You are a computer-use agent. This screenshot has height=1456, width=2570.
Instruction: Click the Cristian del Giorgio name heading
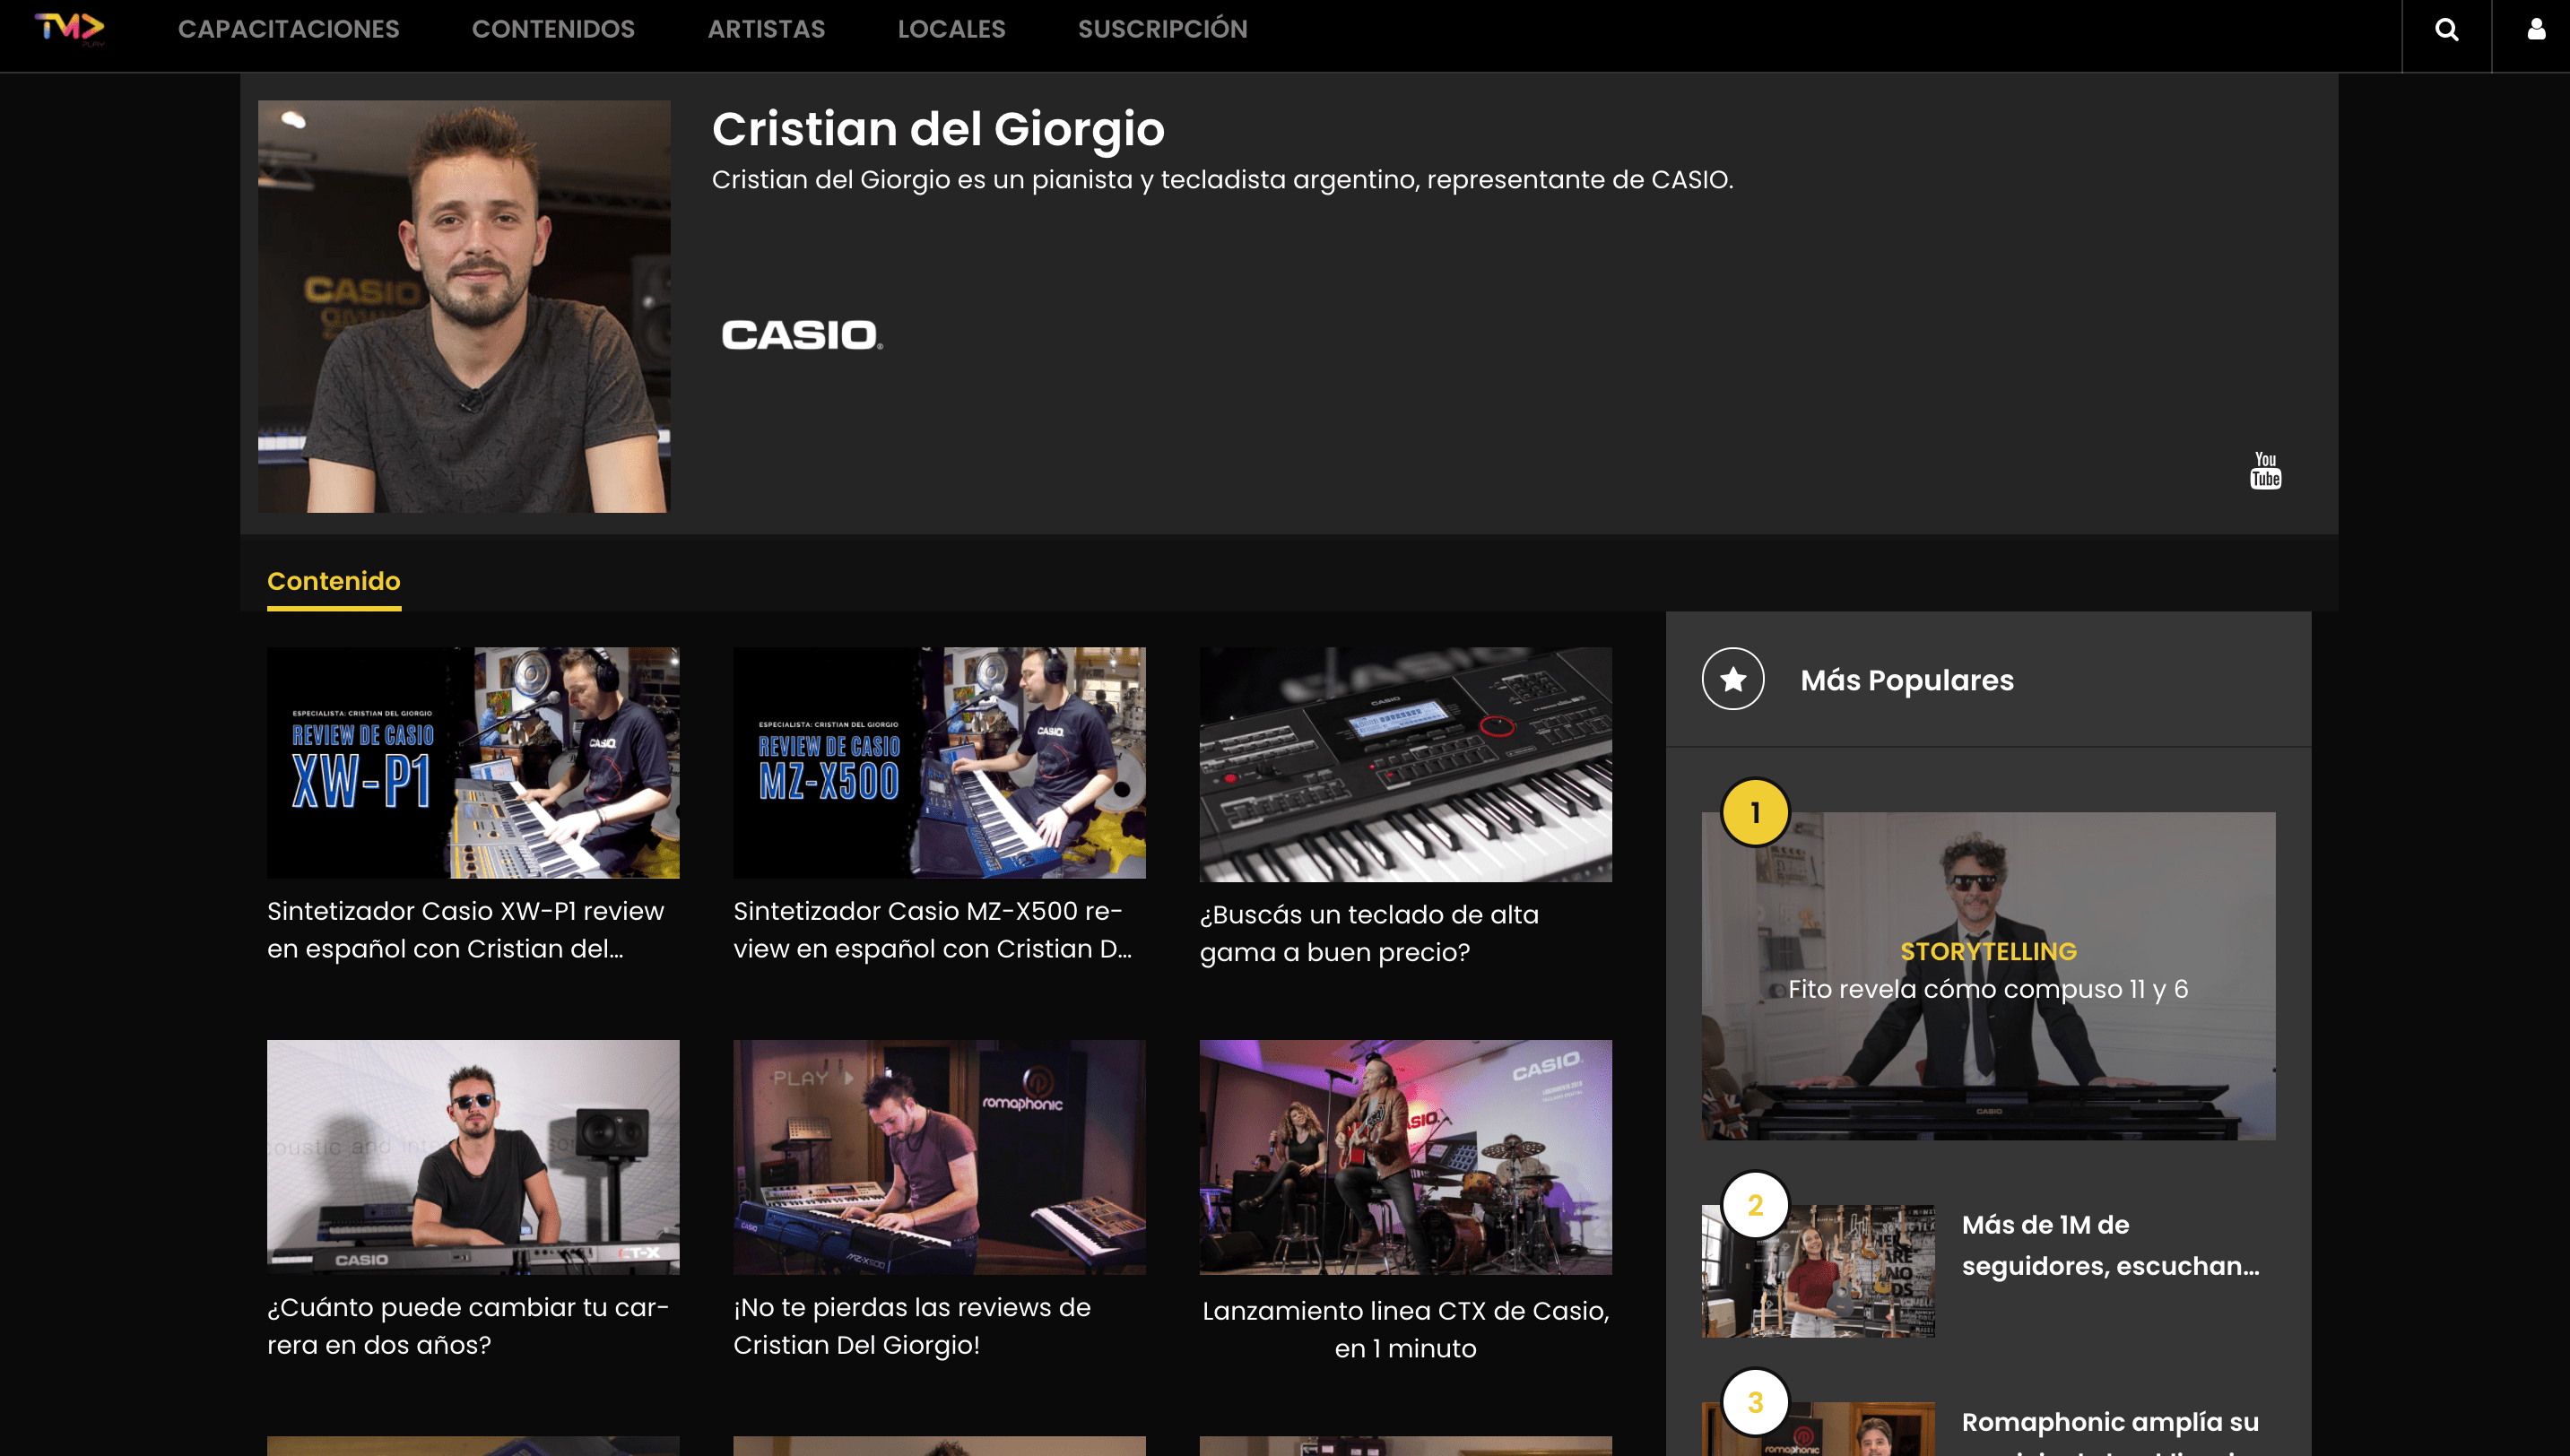(x=938, y=129)
